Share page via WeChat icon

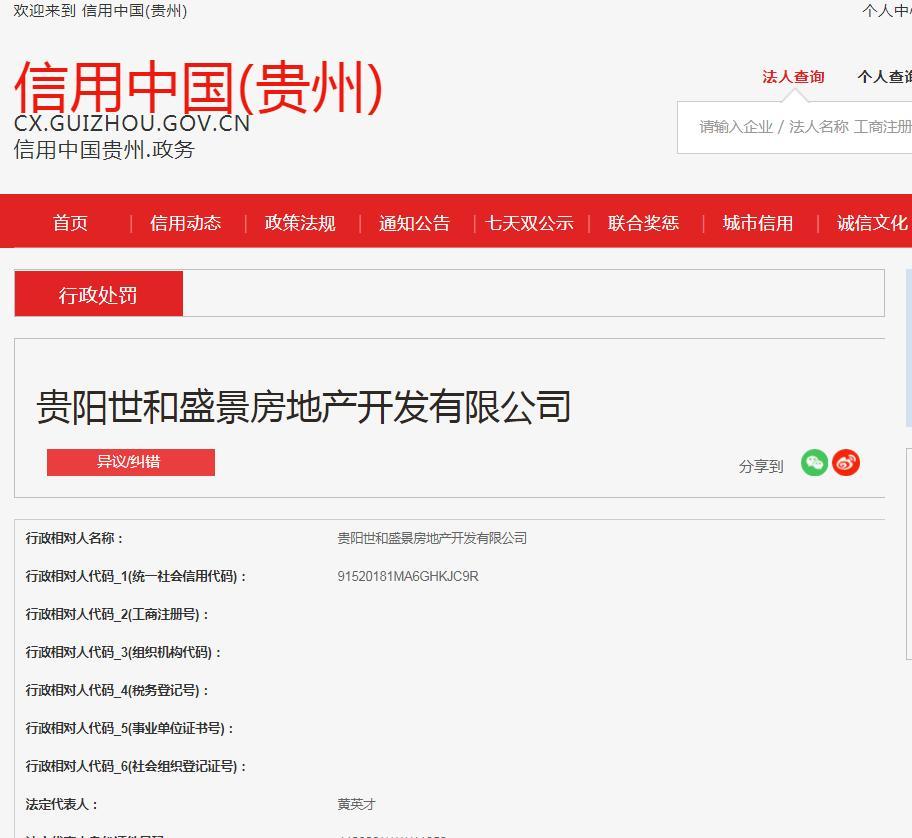tap(814, 463)
